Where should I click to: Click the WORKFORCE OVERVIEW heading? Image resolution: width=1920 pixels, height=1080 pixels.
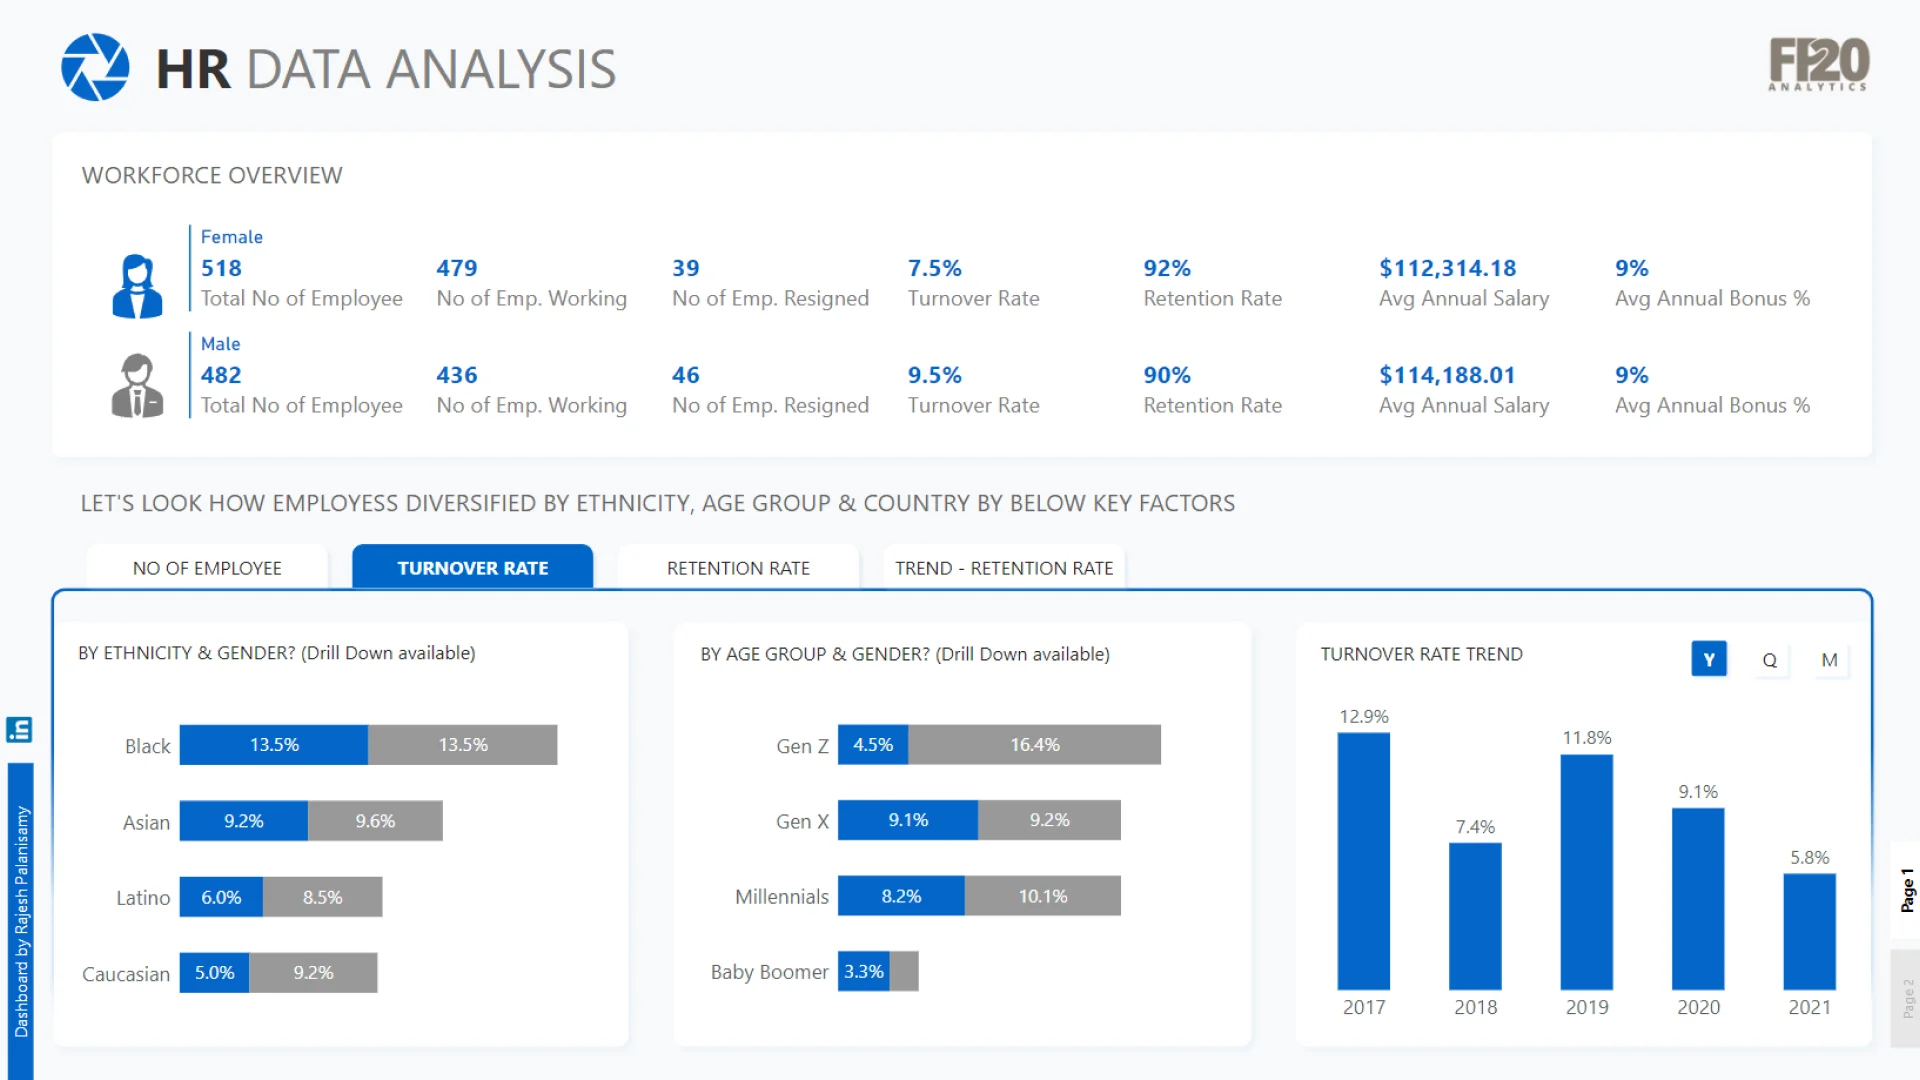(x=212, y=175)
